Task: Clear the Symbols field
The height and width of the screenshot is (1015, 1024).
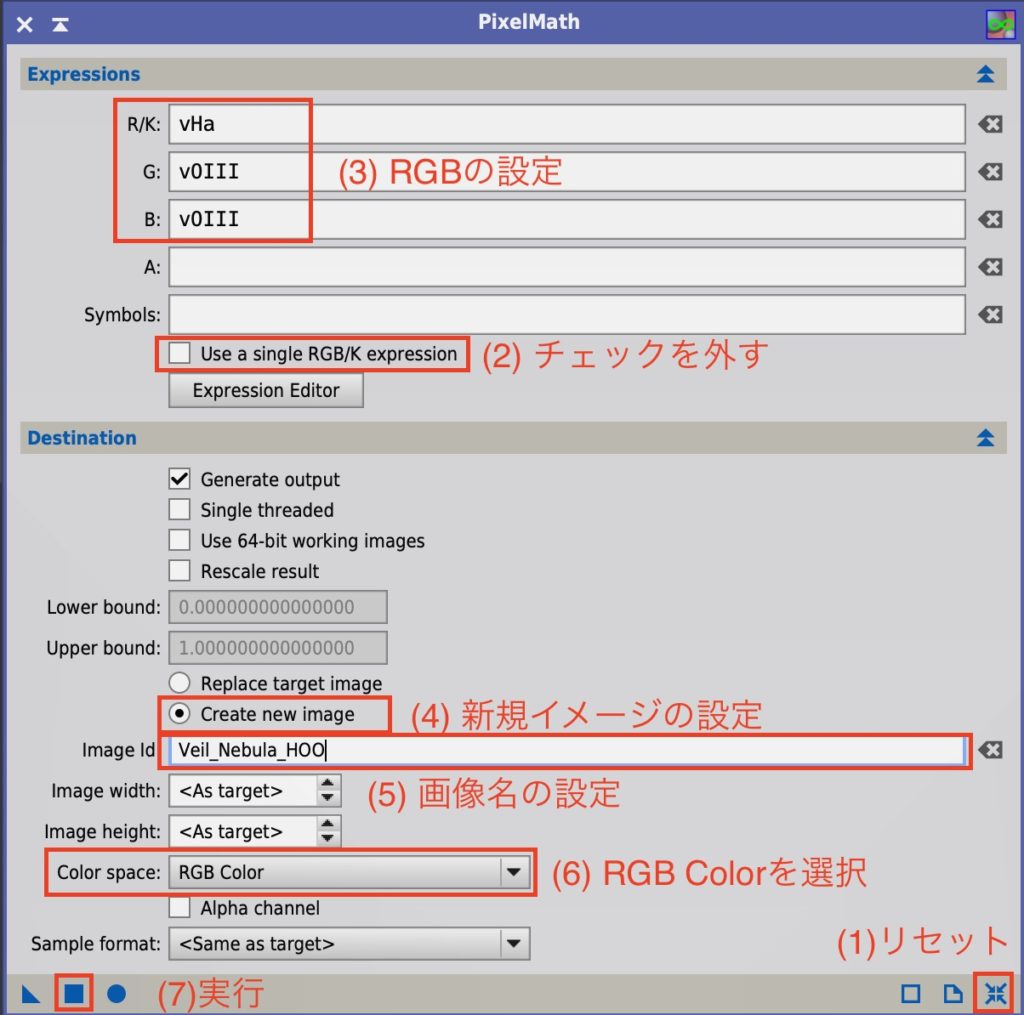Action: point(990,315)
